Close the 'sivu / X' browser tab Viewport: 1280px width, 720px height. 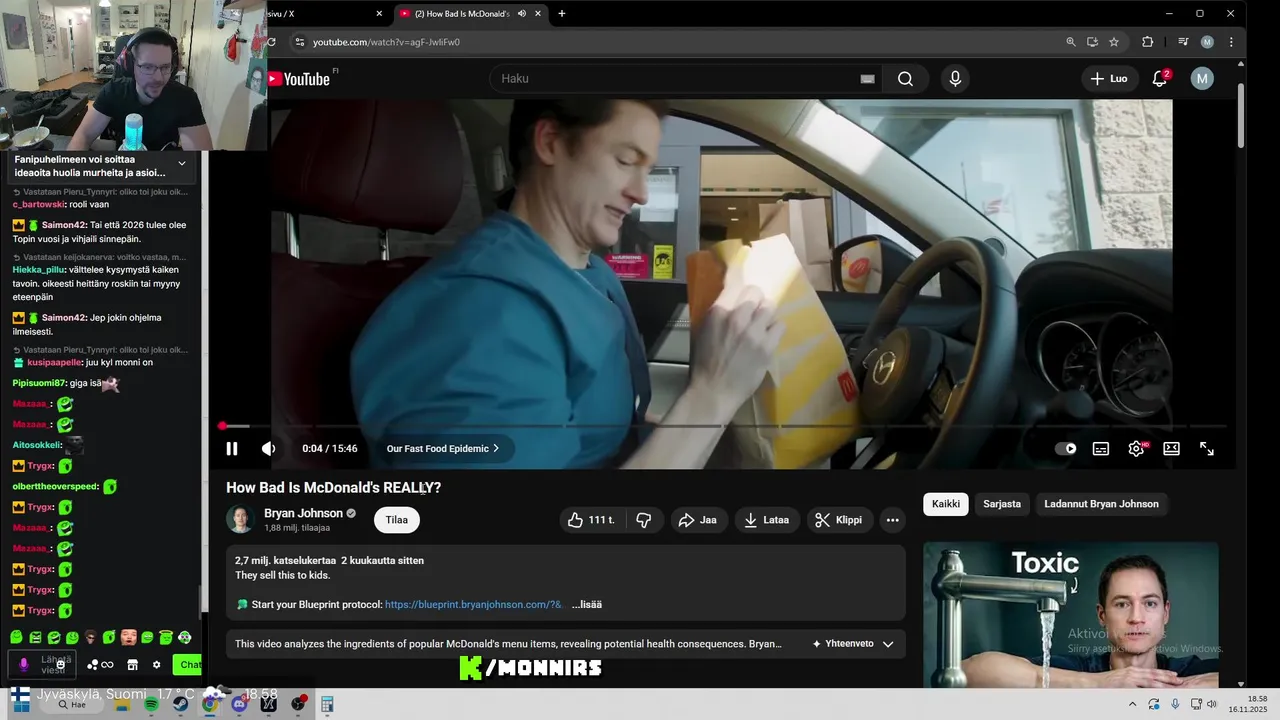[379, 14]
